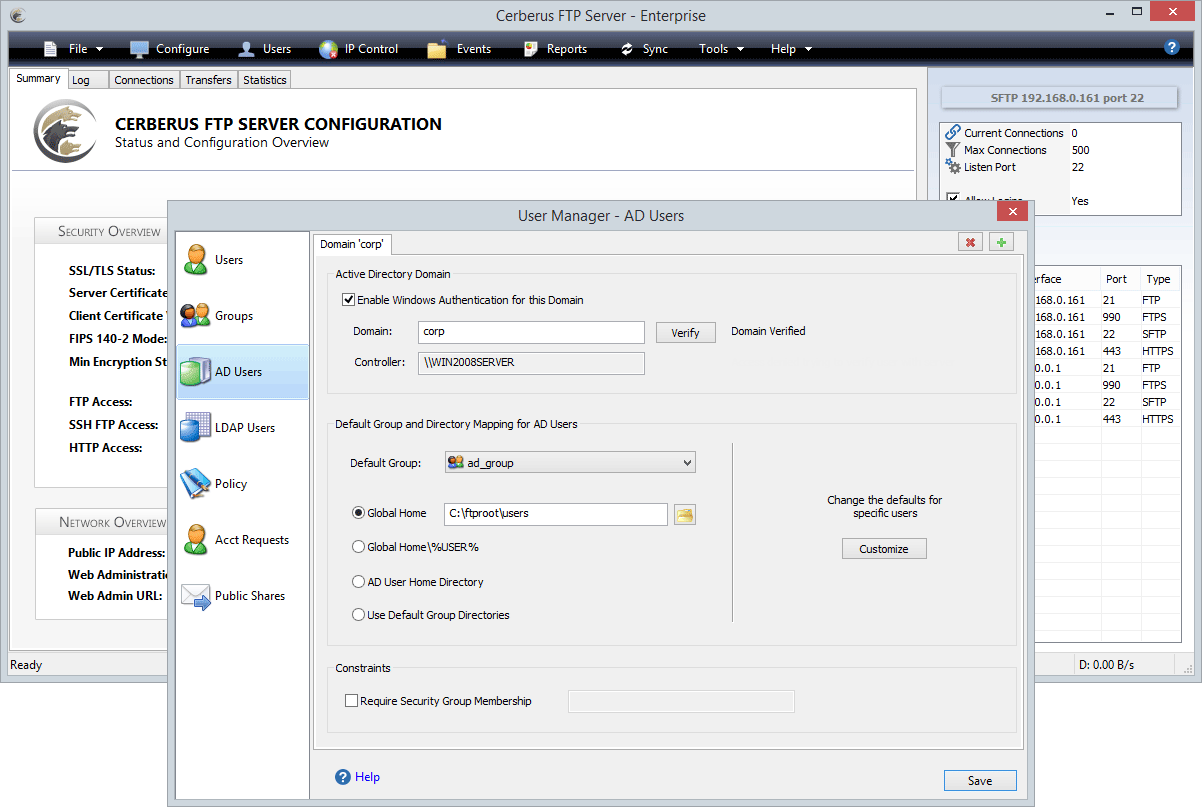Enable Windows Authentication for this Domain checkbox
1202x807 pixels.
[349, 300]
